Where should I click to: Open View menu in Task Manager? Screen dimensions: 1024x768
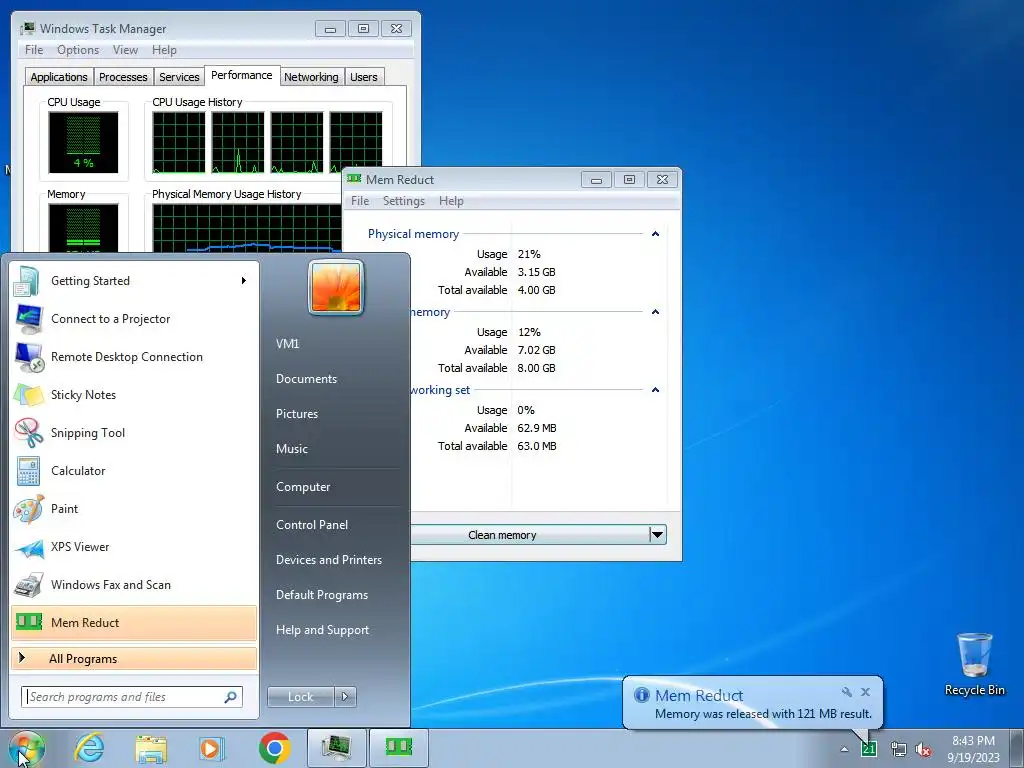[125, 50]
